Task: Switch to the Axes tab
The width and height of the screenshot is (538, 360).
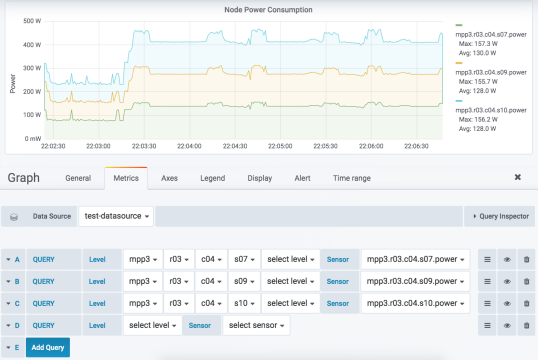Action: [169, 178]
